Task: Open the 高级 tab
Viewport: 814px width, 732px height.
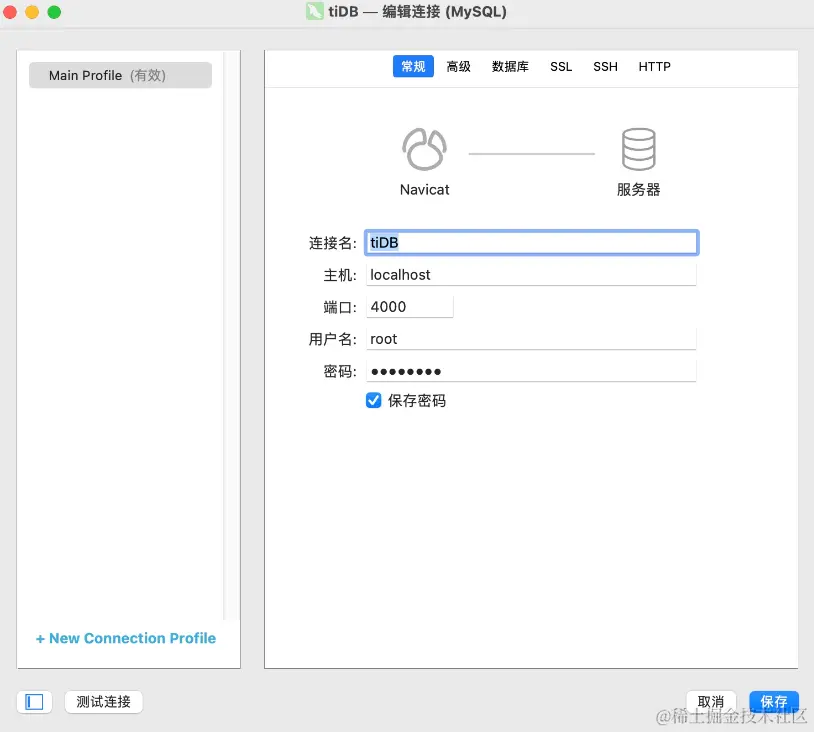Action: [x=458, y=66]
